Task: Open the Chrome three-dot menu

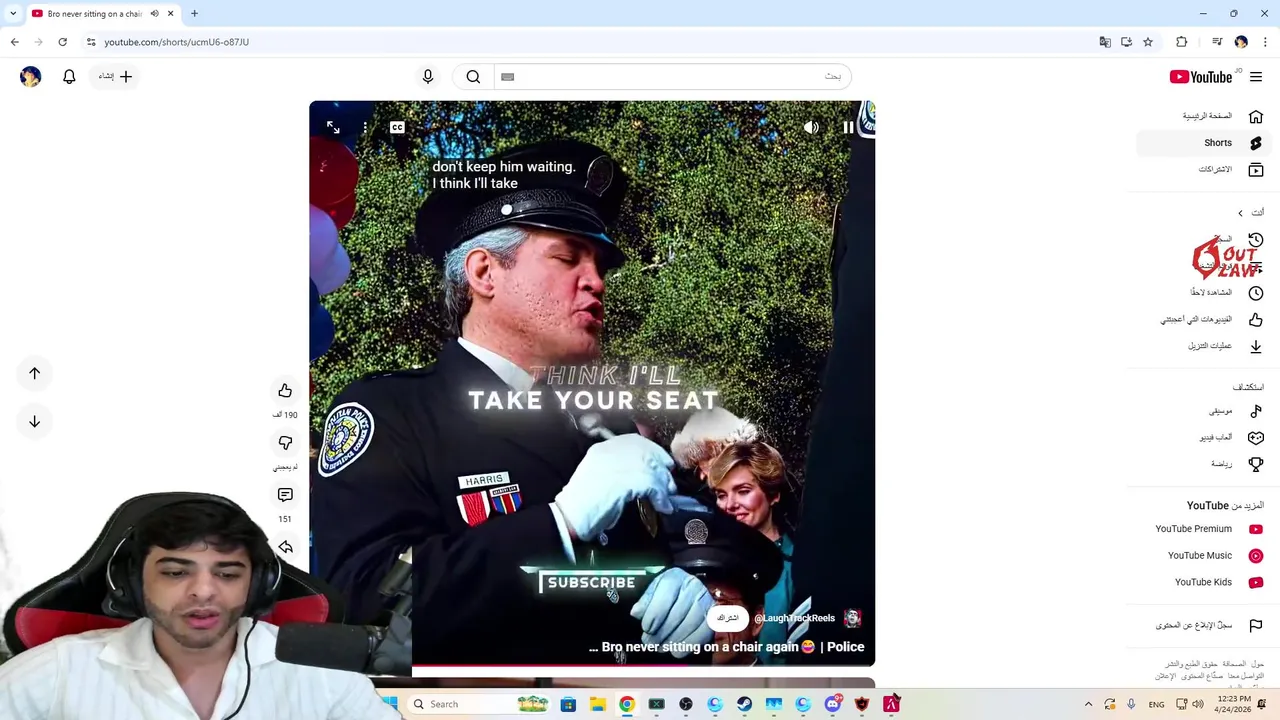Action: 1265,42
